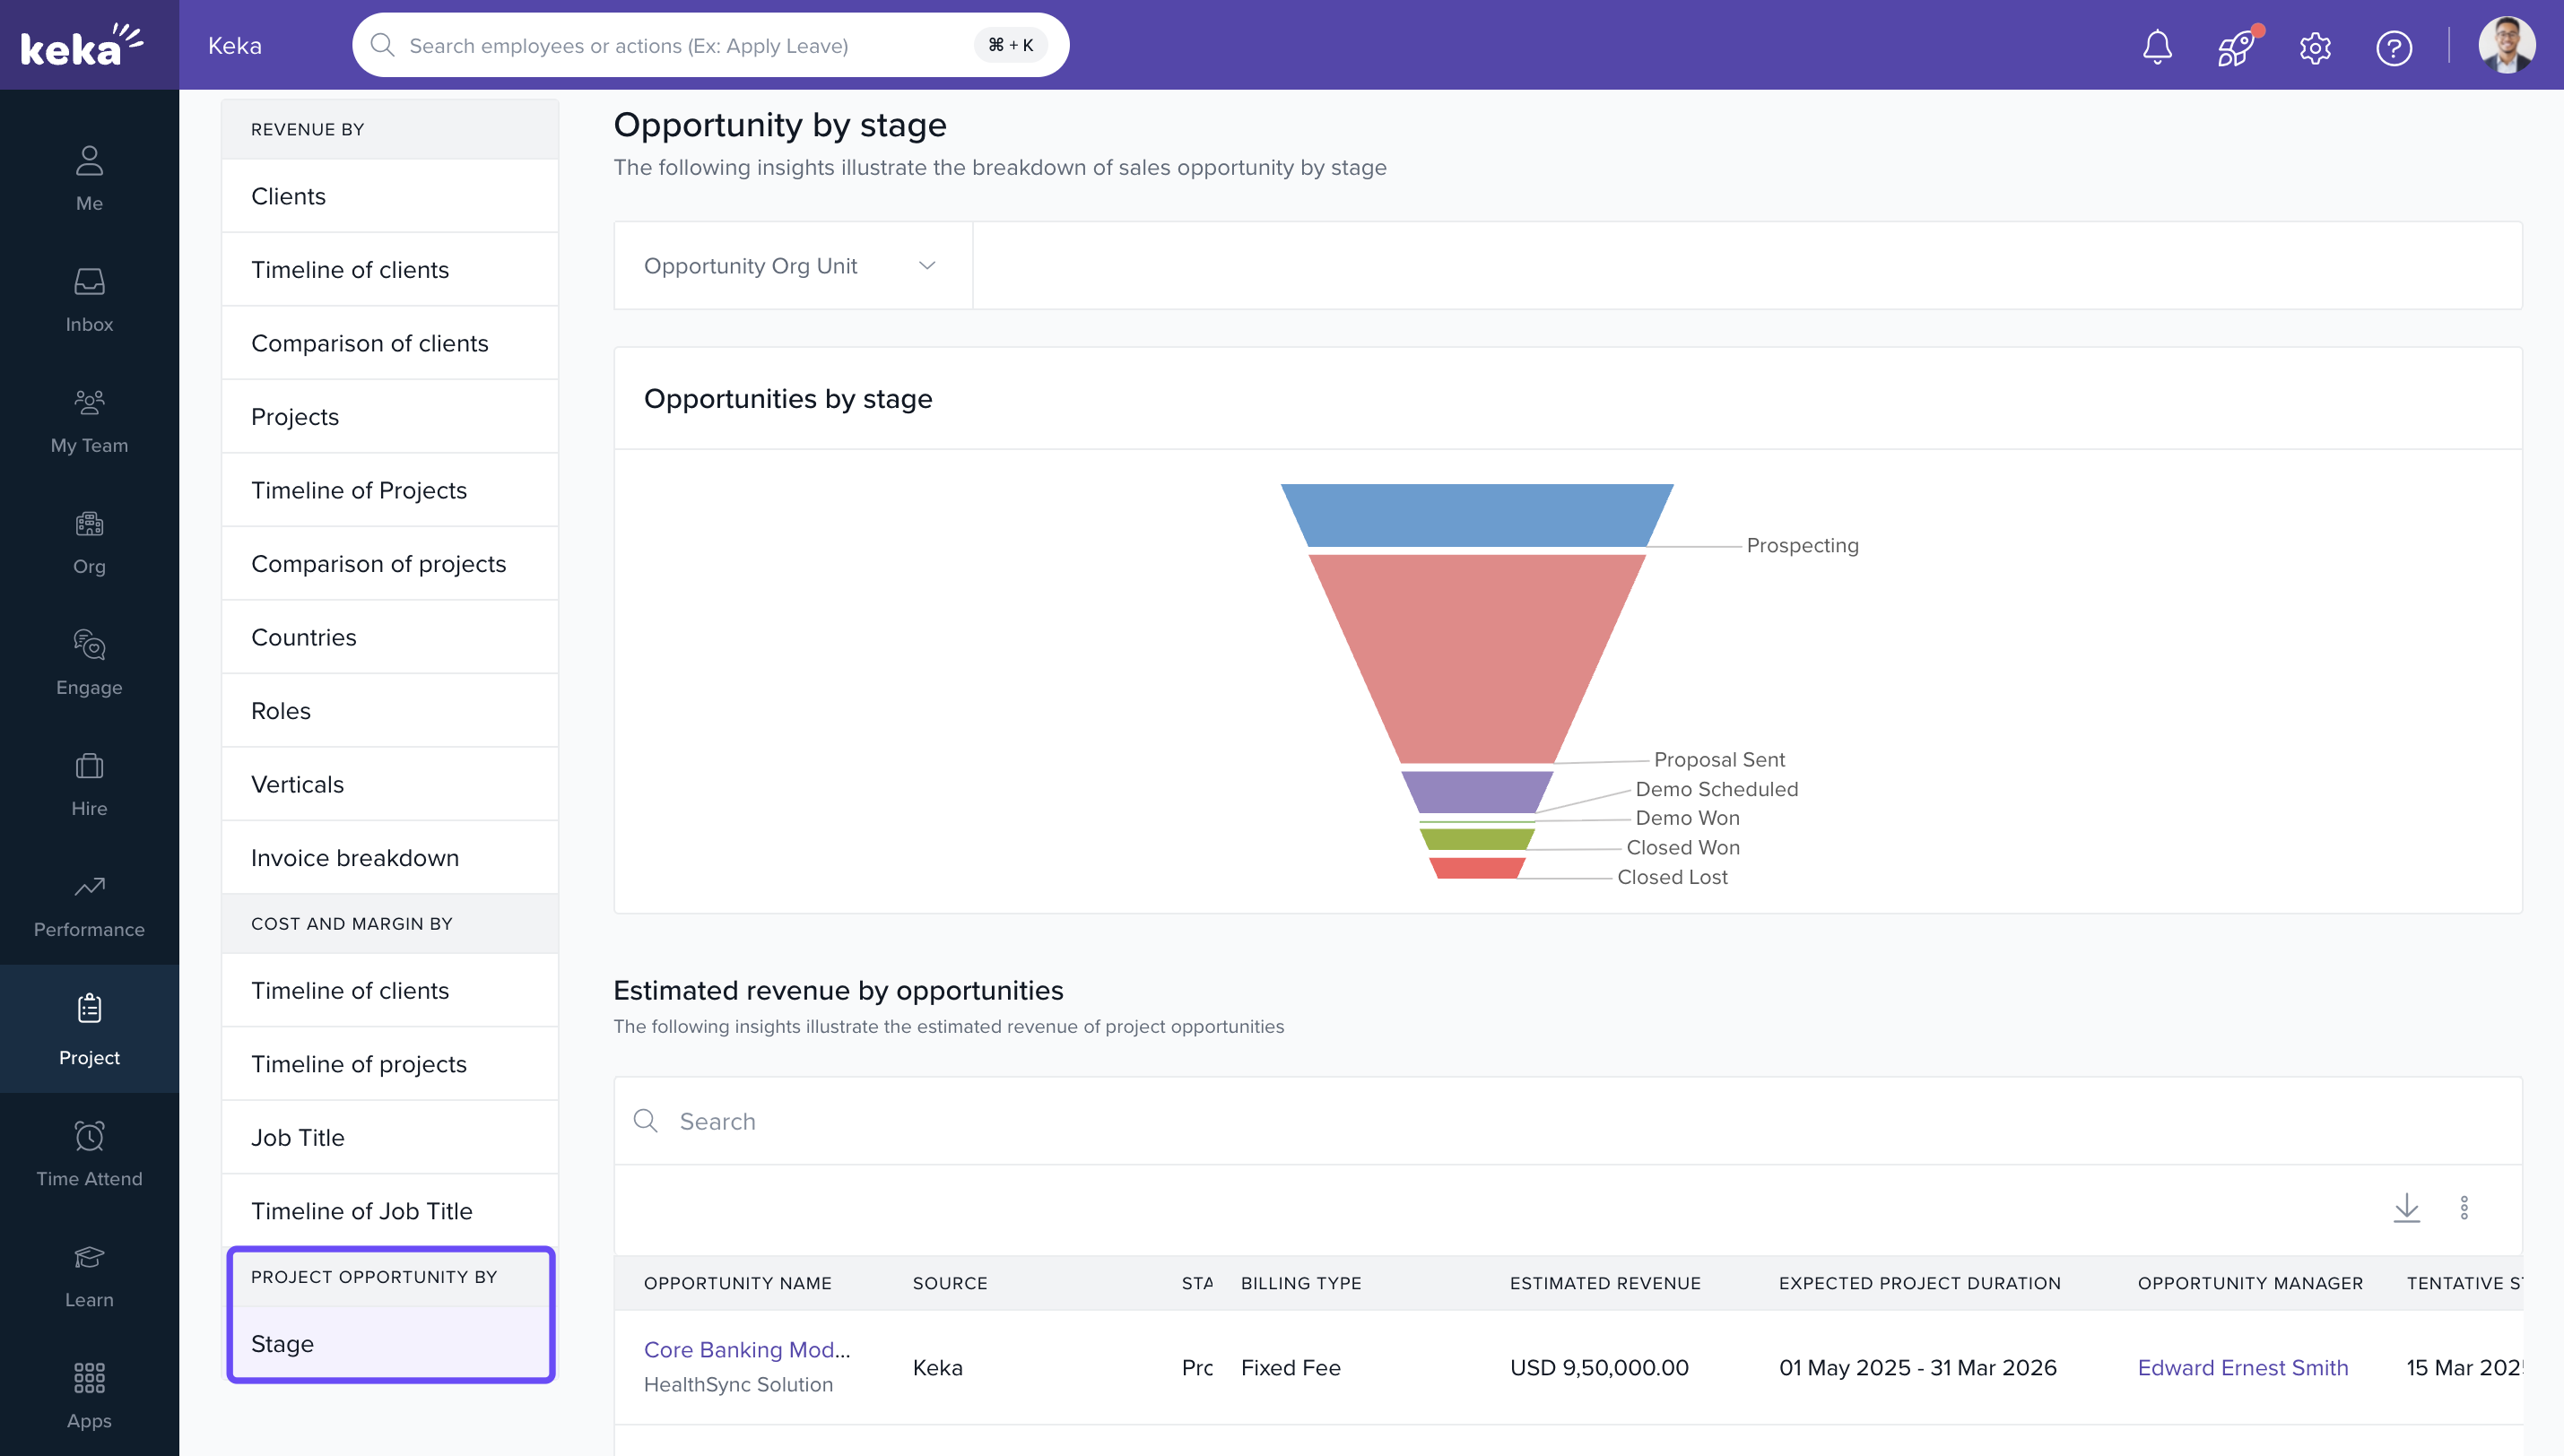The width and height of the screenshot is (2564, 1456).
Task: Open the table's three-dot options menu
Action: pos(2464,1207)
